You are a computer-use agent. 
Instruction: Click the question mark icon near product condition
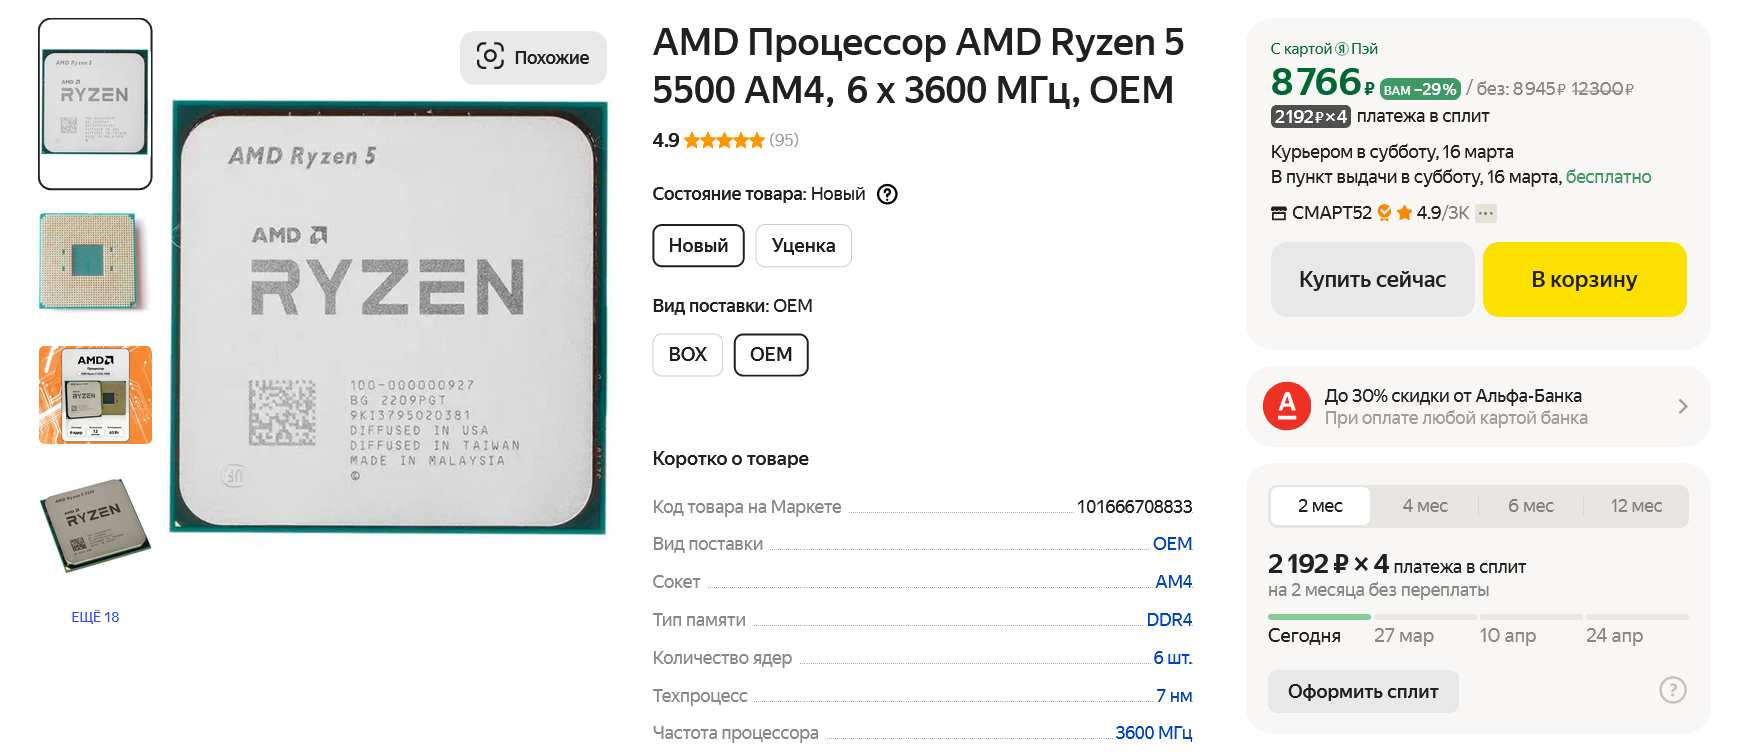(887, 194)
